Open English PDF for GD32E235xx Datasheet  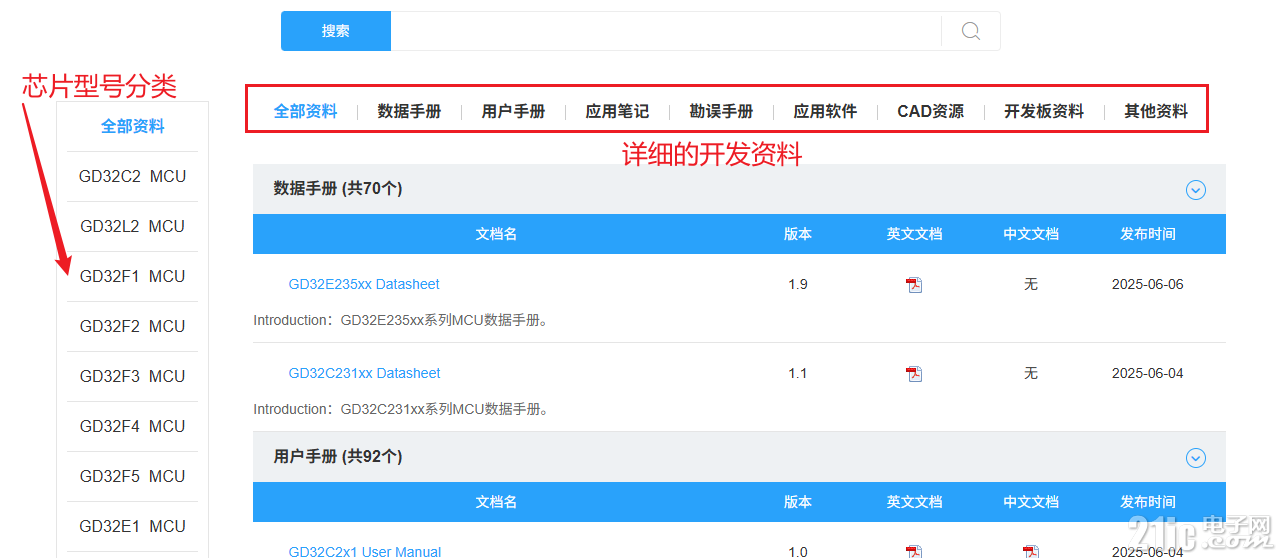(x=914, y=285)
